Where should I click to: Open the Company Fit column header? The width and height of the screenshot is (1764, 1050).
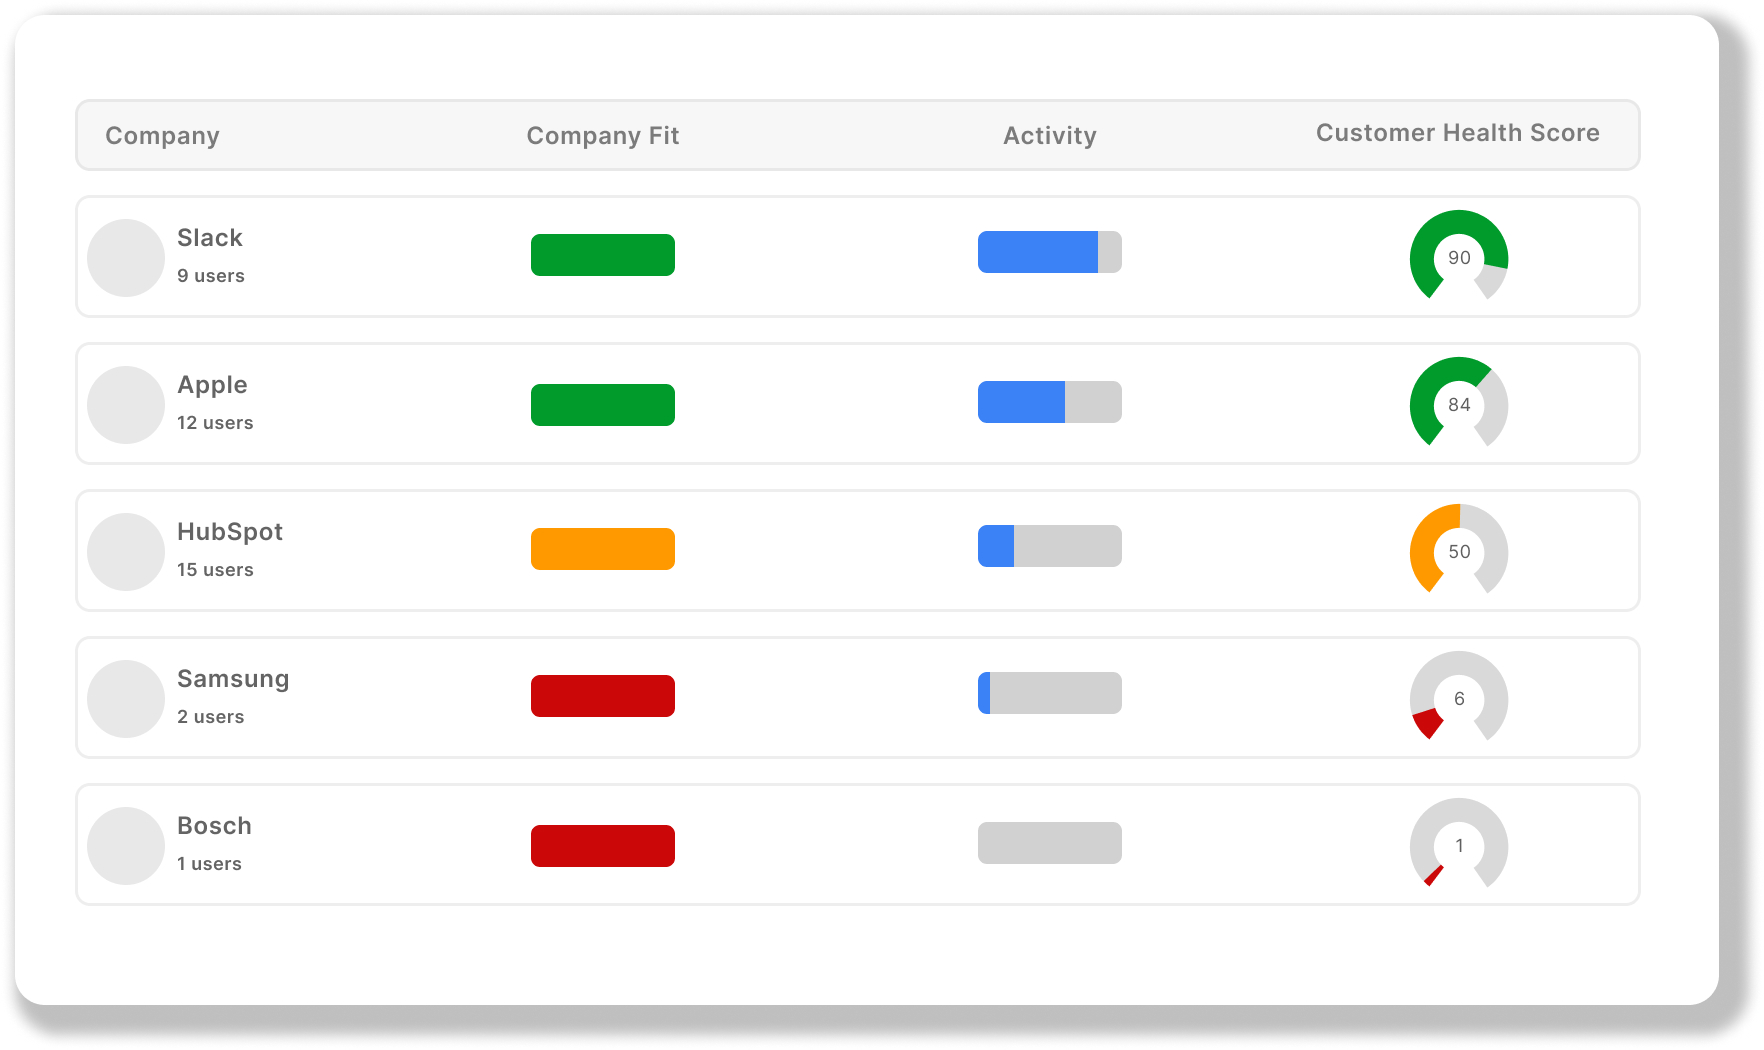pos(603,135)
